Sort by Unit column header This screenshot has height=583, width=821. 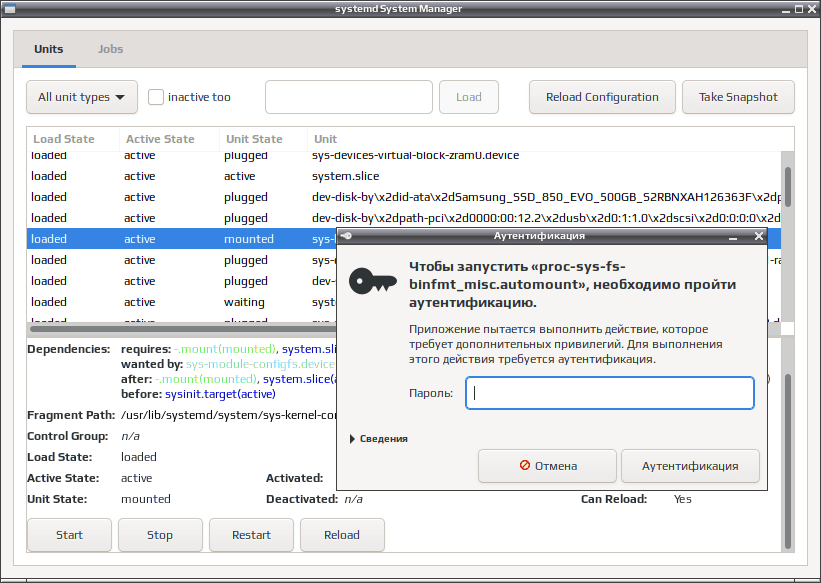click(x=550, y=139)
